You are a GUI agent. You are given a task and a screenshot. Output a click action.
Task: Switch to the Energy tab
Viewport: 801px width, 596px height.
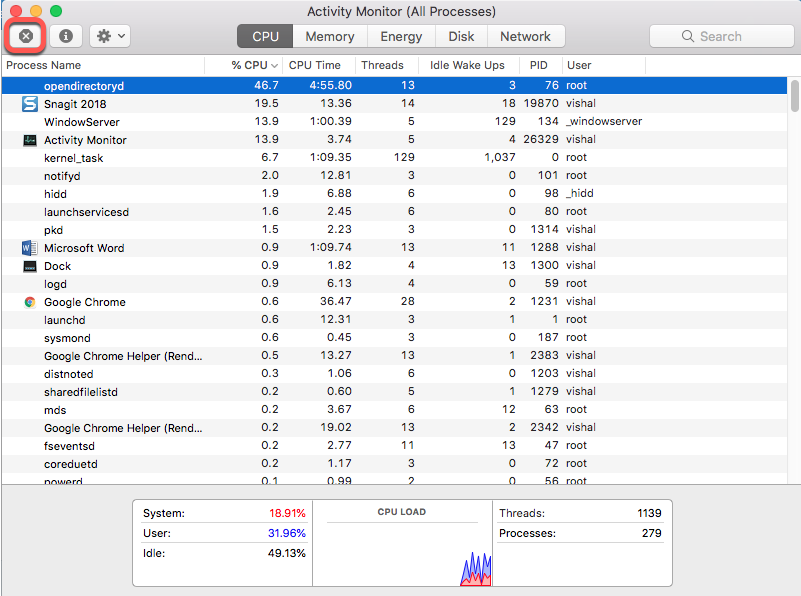coord(401,36)
